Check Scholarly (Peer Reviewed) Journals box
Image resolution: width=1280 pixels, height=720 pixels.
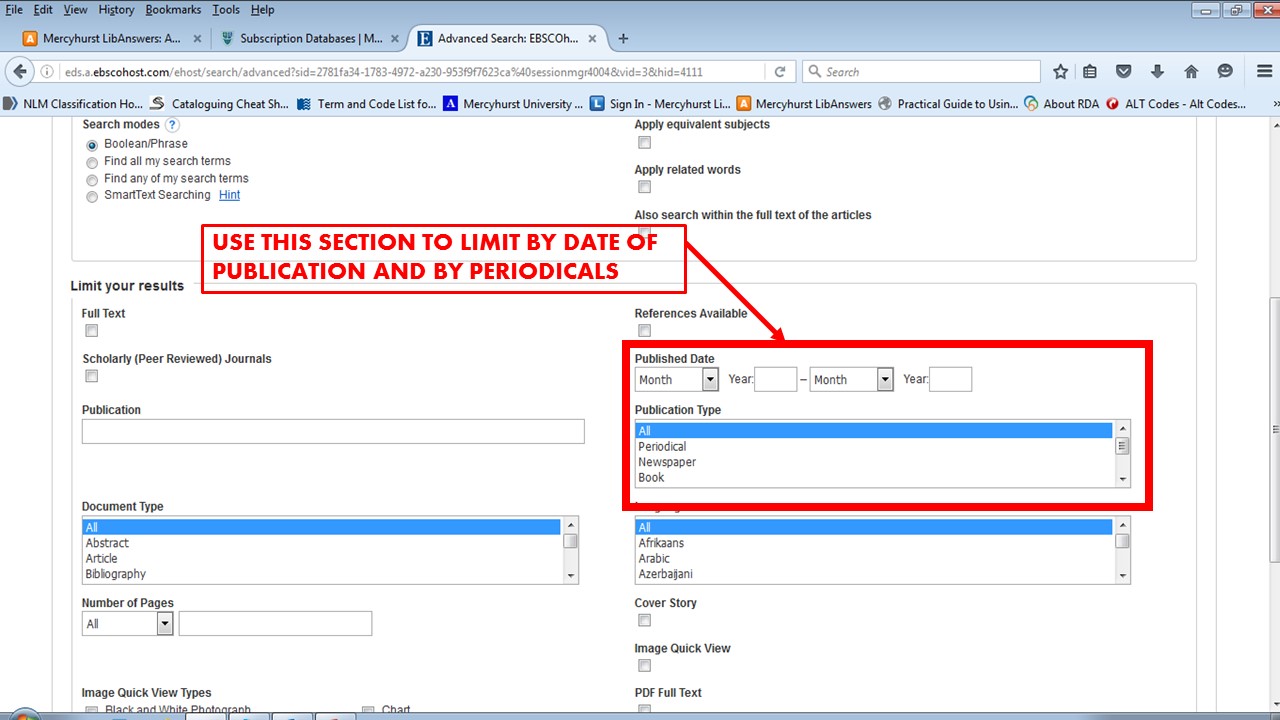[92, 377]
